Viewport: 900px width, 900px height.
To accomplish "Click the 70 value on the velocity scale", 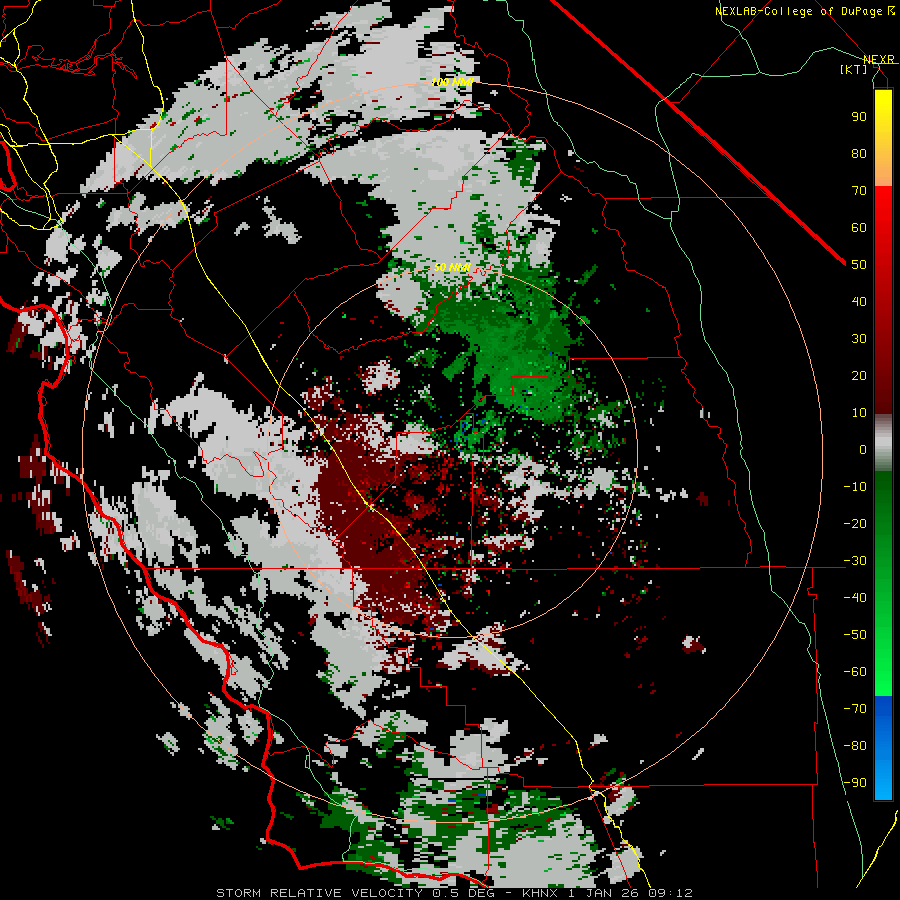I will (x=859, y=191).
